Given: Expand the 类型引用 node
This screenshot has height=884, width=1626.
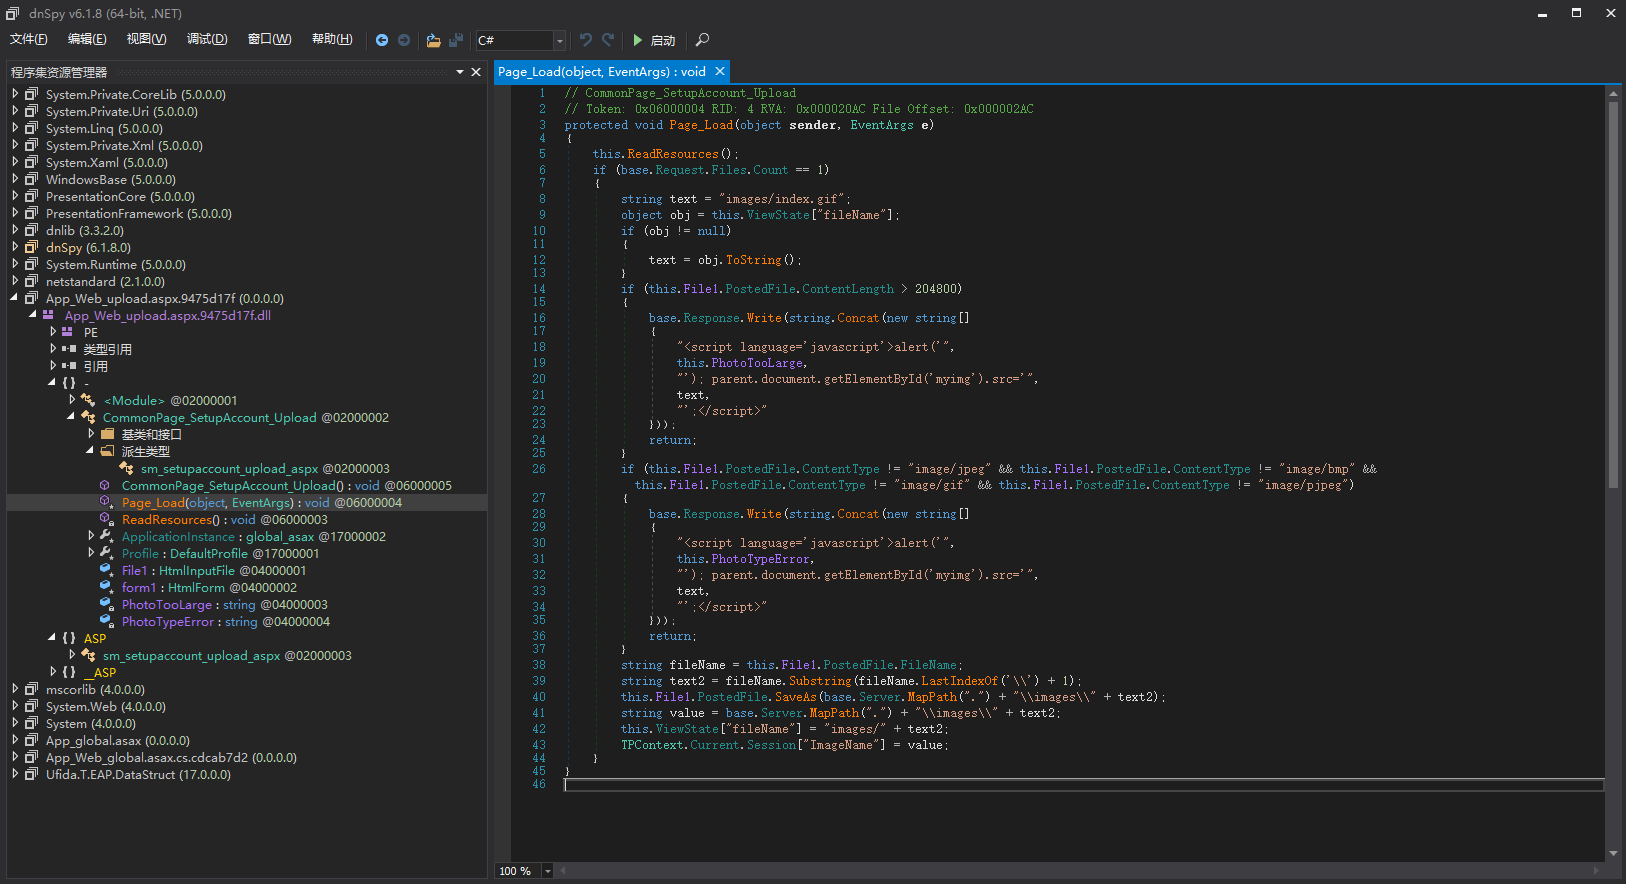Looking at the screenshot, I should click(53, 349).
